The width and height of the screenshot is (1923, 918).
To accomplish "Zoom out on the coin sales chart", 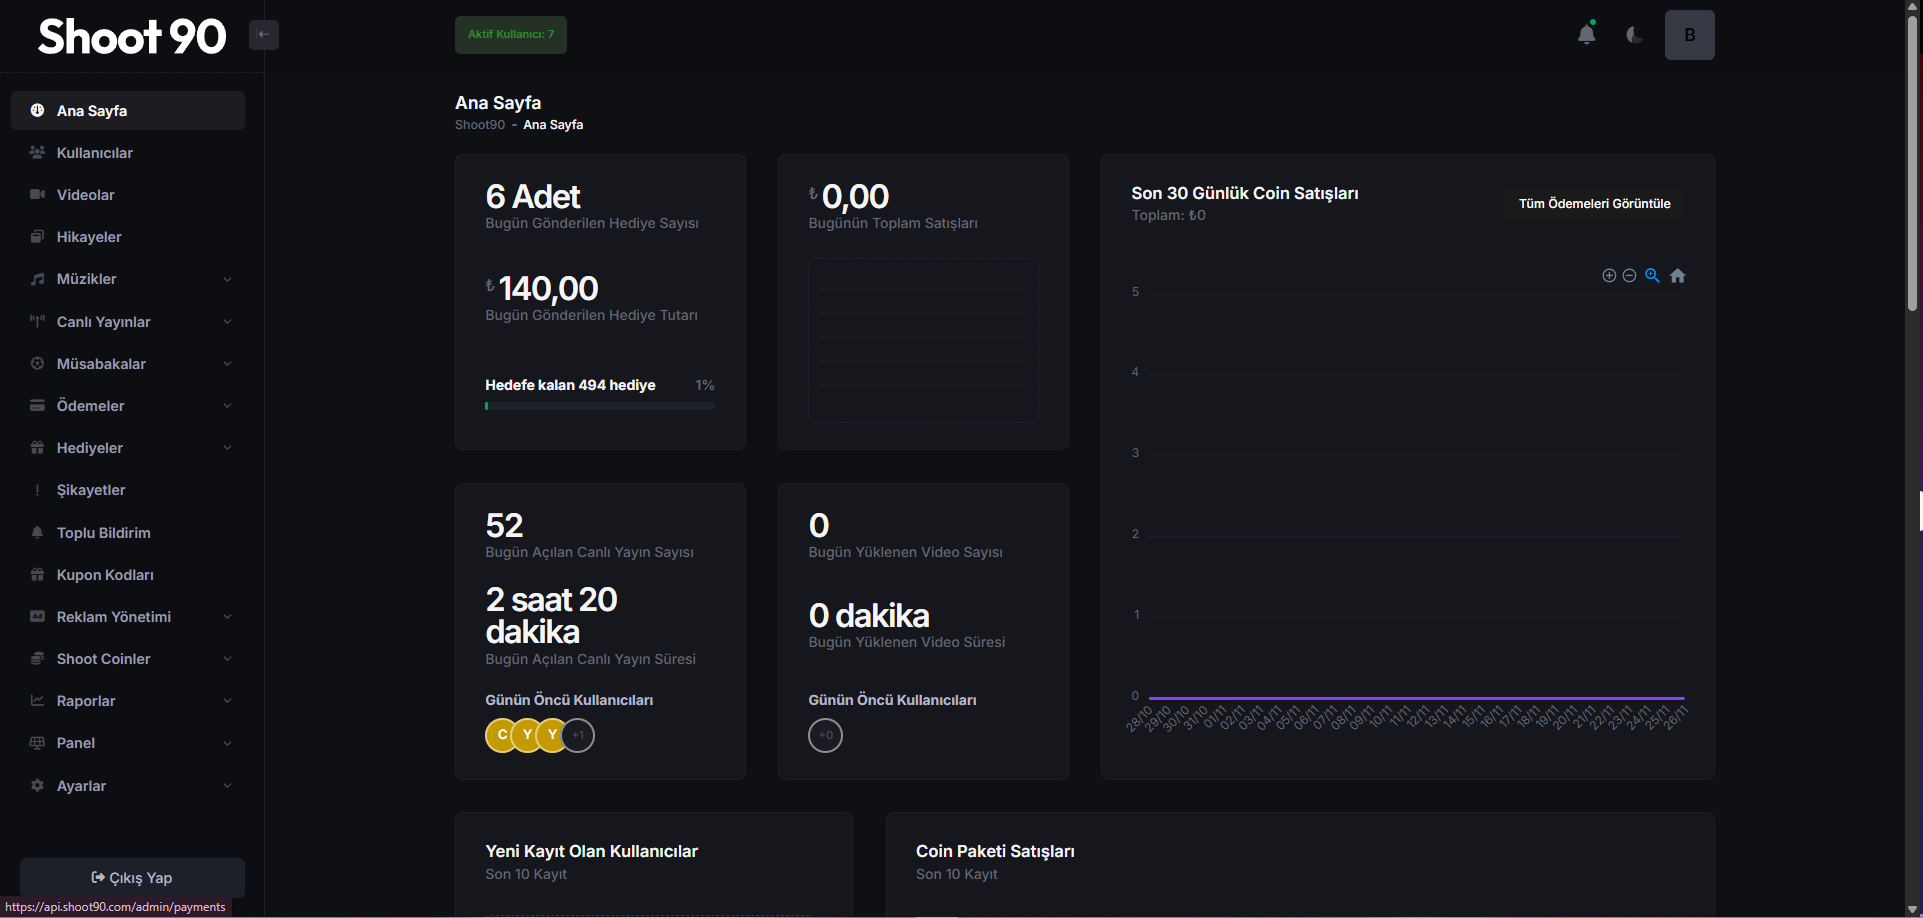I will [1629, 276].
